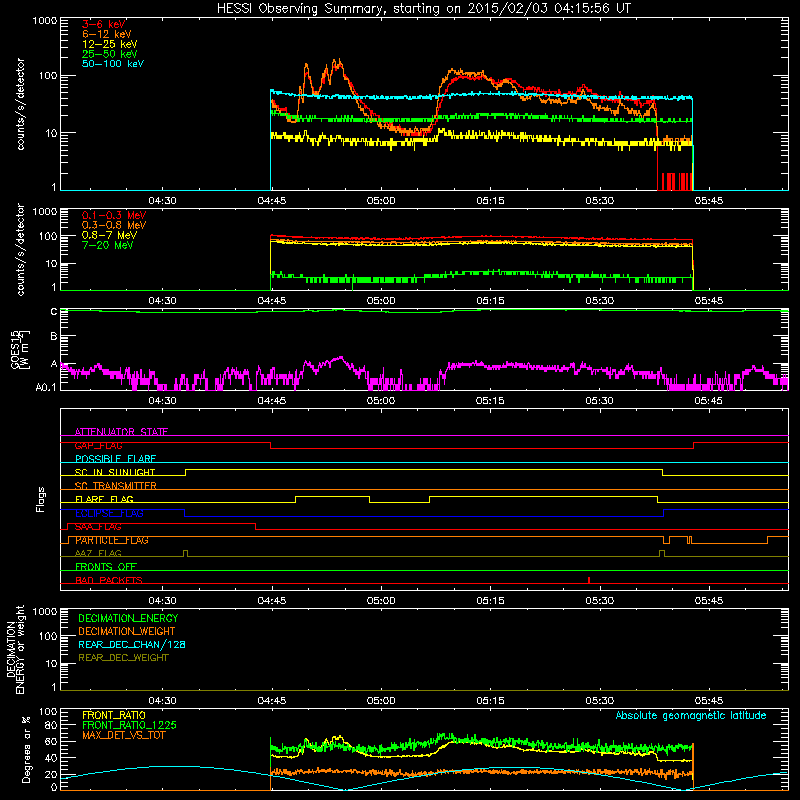
Task: Select the 'C' level tick on GOES15 axis
Action: click(x=54, y=311)
